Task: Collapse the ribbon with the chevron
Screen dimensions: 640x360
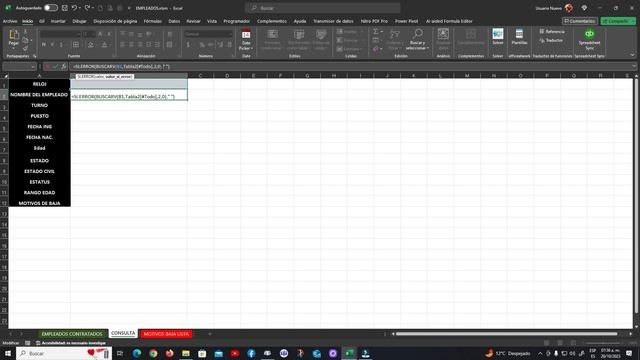Action: coord(632,55)
